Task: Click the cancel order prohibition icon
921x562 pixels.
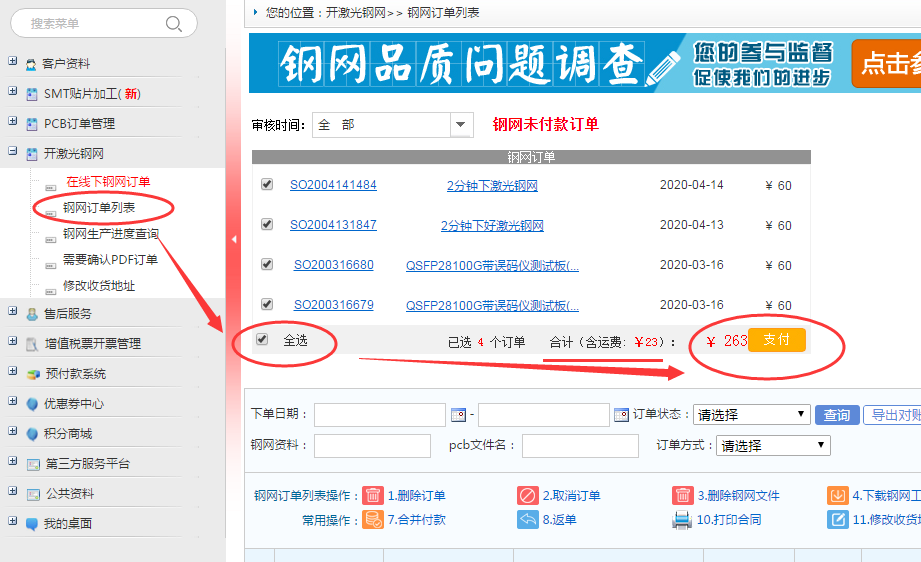Action: 528,495
